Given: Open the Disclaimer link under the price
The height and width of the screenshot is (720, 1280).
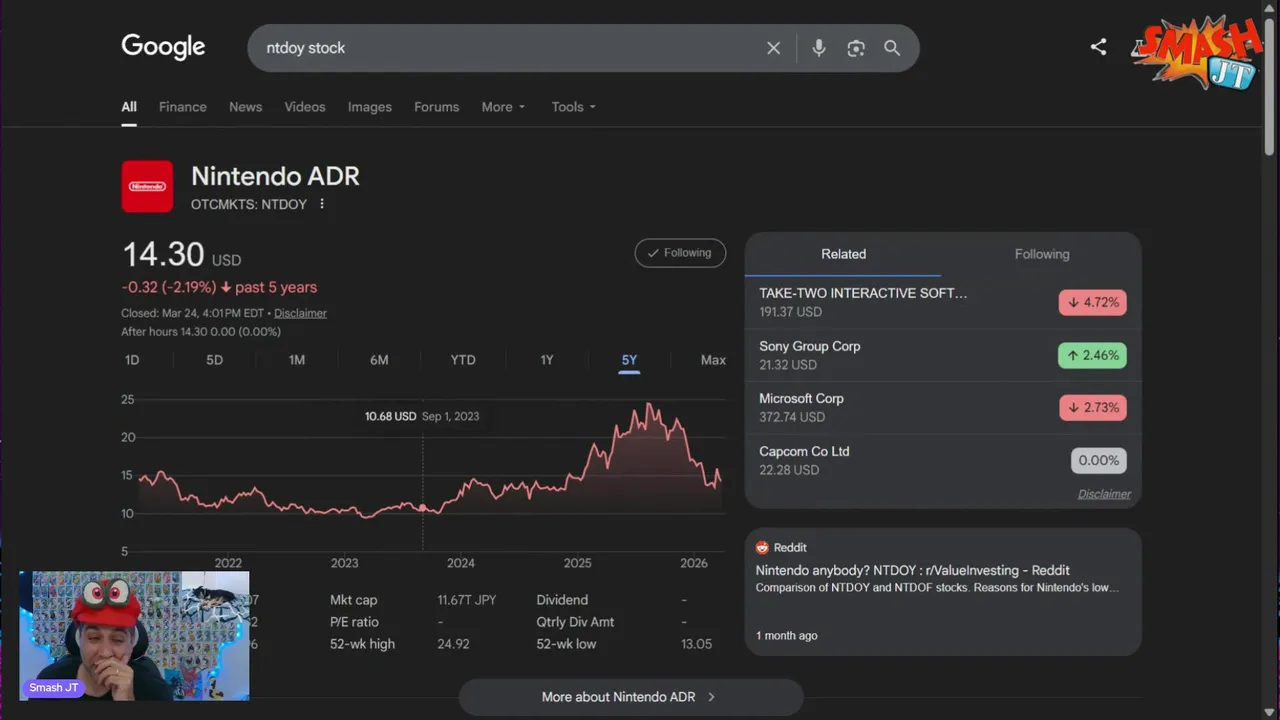Looking at the screenshot, I should (300, 313).
